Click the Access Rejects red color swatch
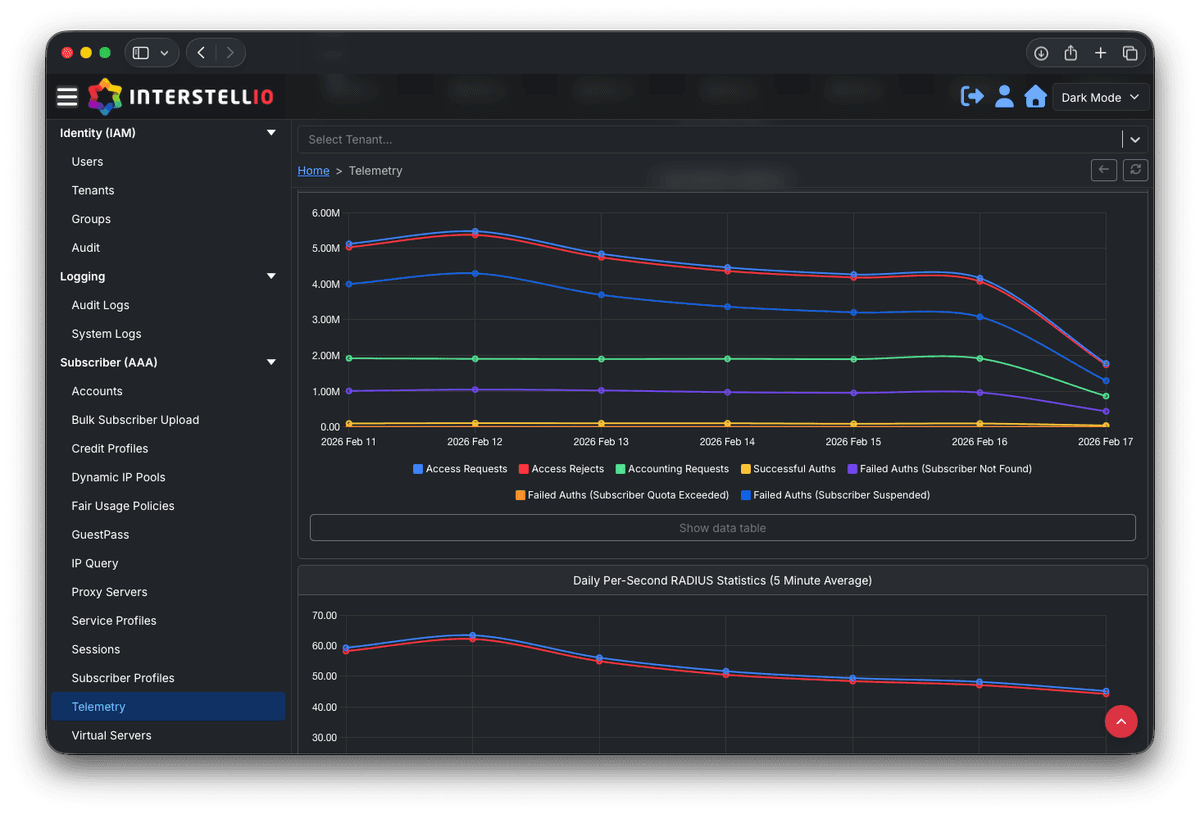 (521, 468)
